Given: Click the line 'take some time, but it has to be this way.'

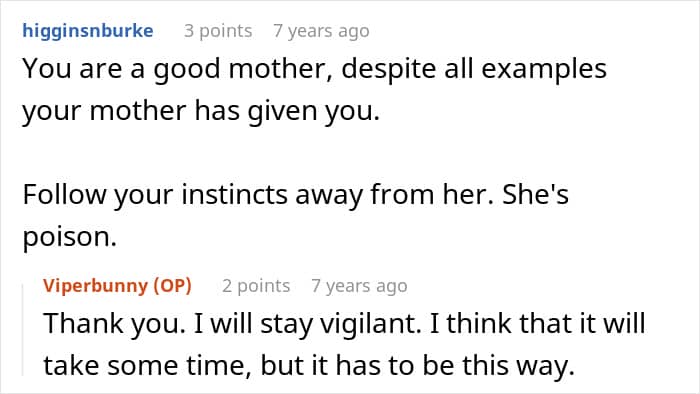Looking at the screenshot, I should click(x=308, y=366).
